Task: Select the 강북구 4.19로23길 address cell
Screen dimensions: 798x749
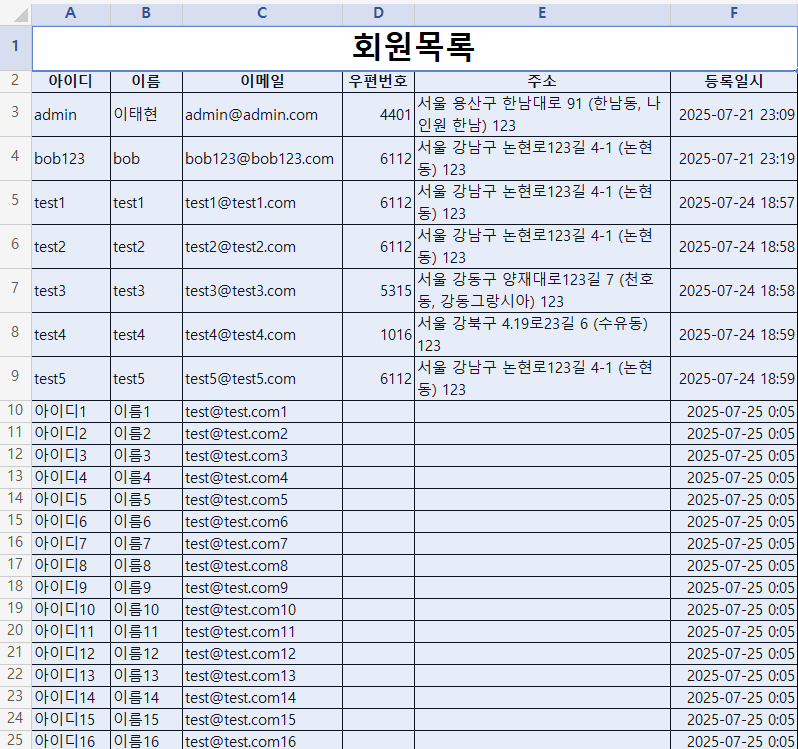Action: click(542, 334)
